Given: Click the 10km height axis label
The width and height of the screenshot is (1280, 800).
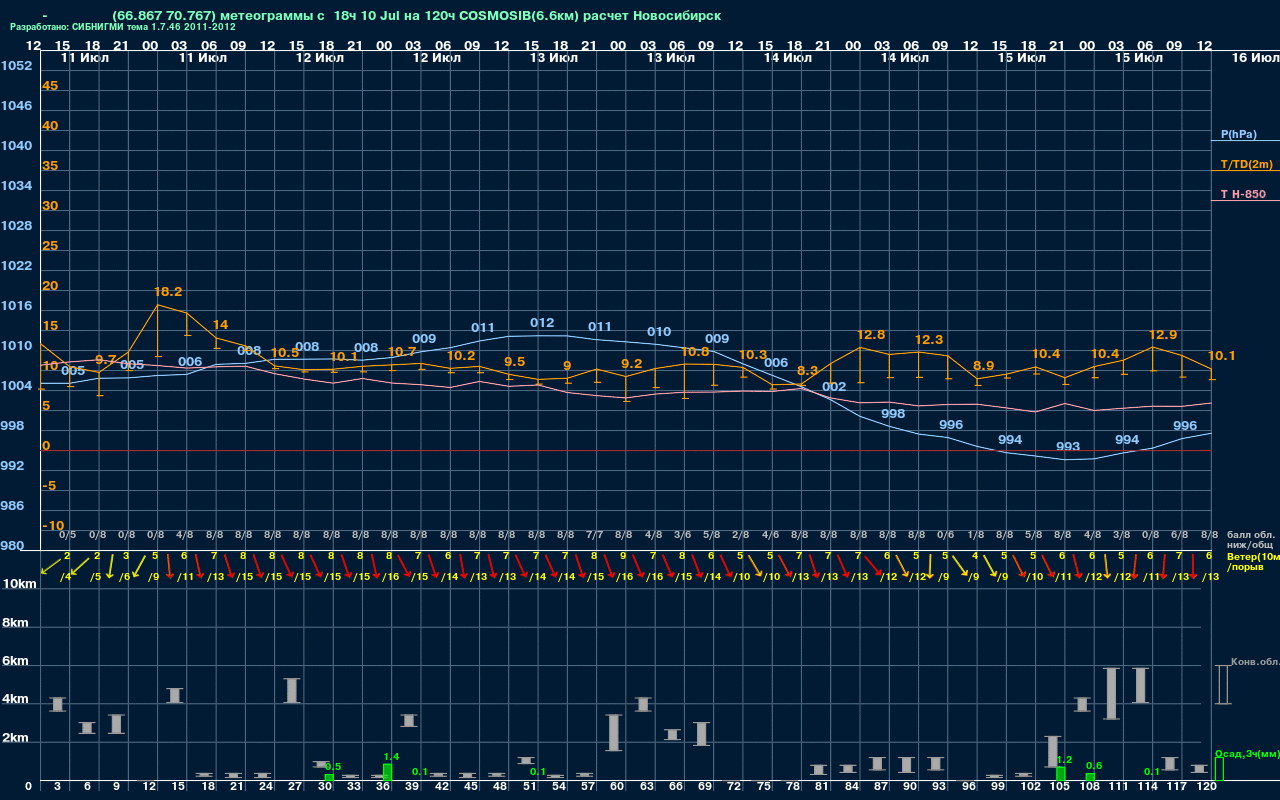Looking at the screenshot, I should tap(20, 584).
